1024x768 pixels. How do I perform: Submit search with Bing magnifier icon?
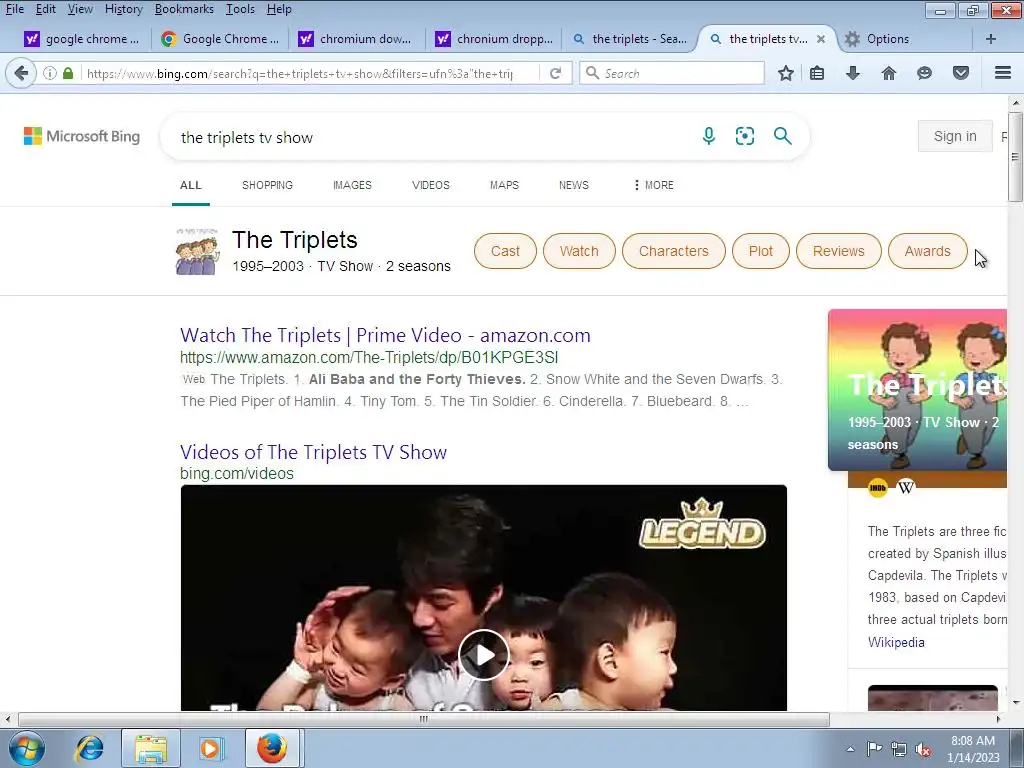[x=782, y=136]
